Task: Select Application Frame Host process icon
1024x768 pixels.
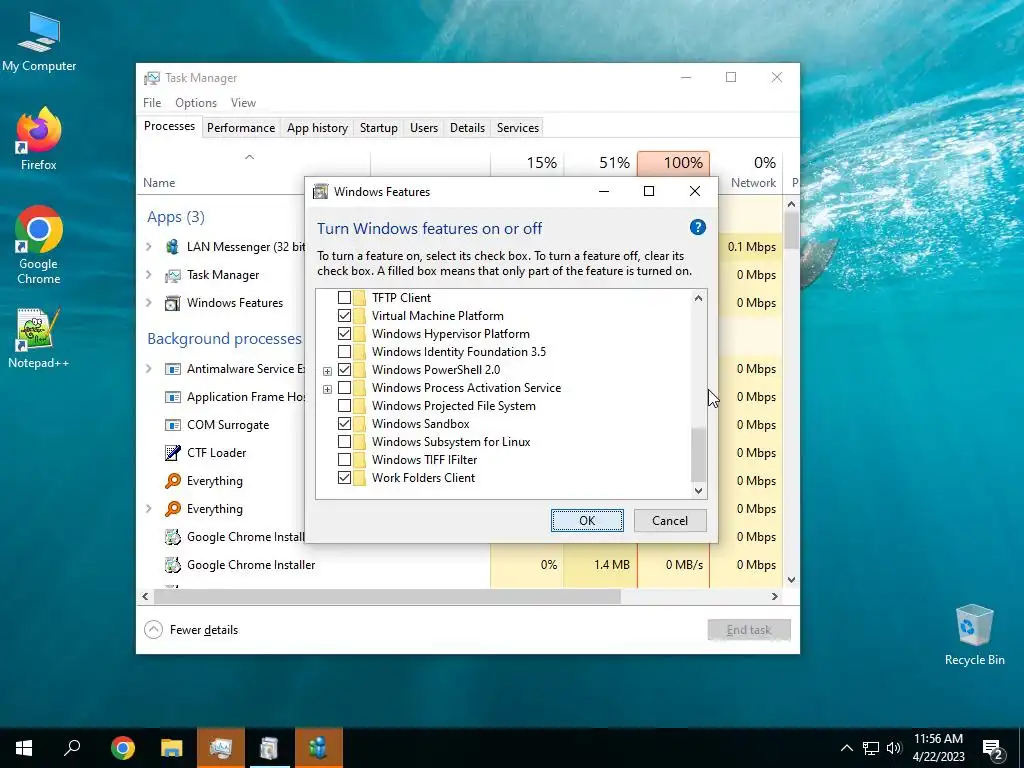Action: [172, 397]
